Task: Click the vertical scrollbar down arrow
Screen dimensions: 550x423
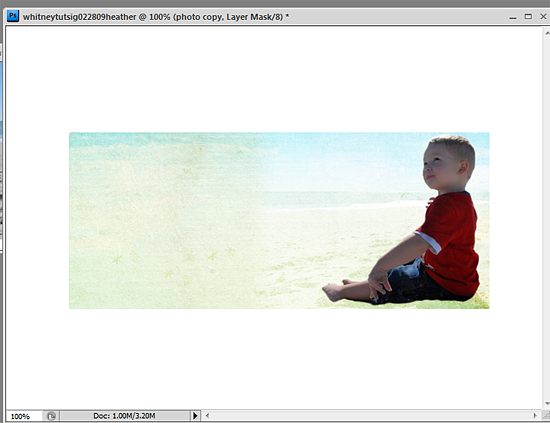Action: (x=546, y=404)
